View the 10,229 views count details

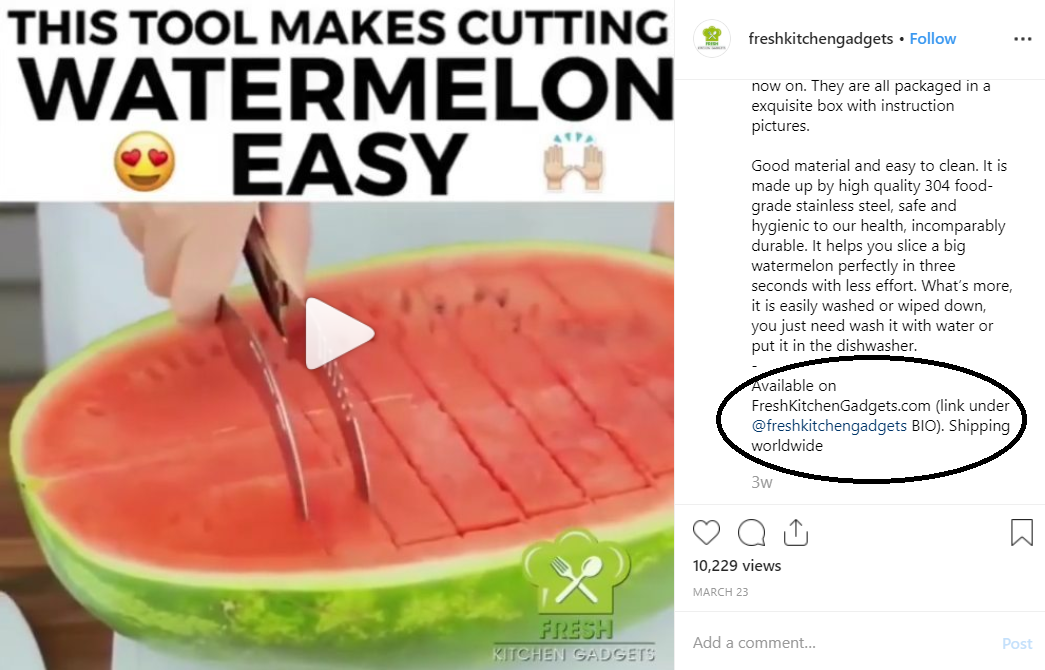point(736,565)
